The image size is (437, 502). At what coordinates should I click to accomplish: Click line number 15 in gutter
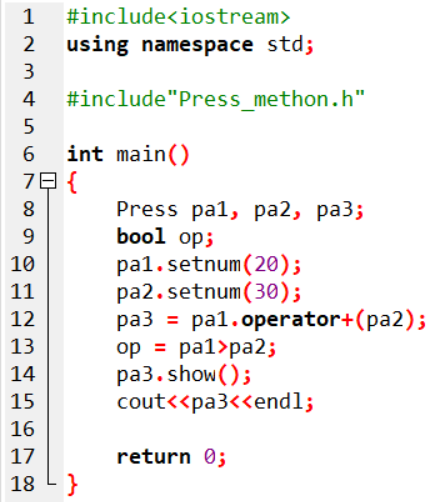23,402
